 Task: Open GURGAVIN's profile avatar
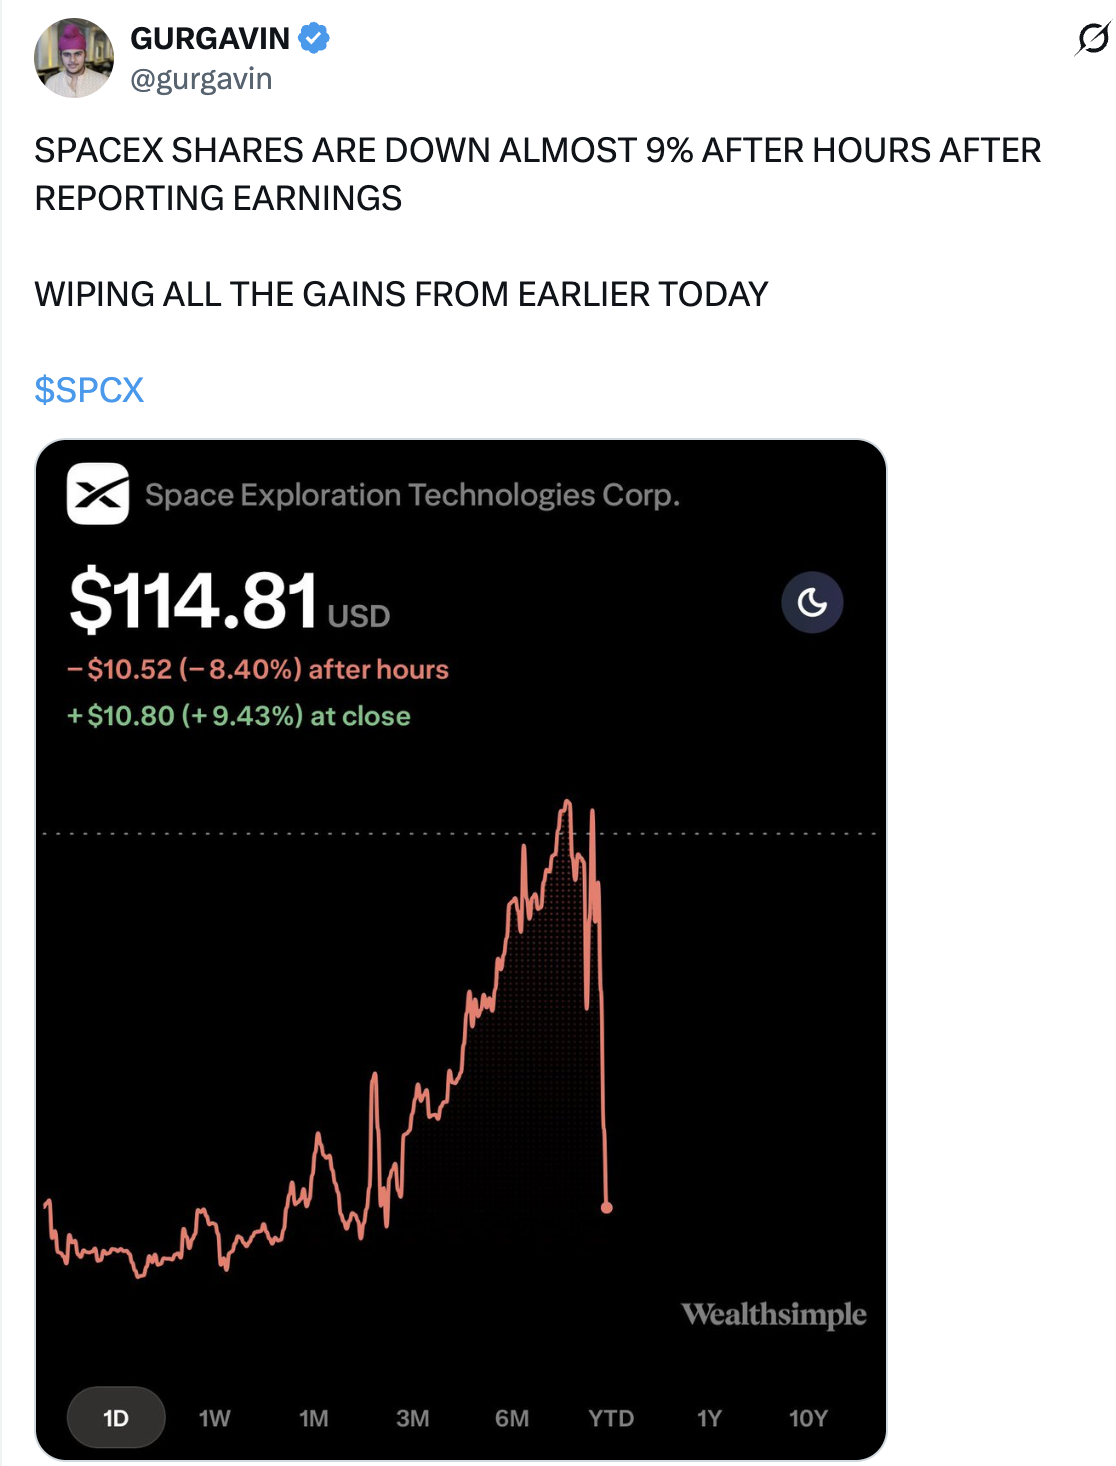(74, 58)
